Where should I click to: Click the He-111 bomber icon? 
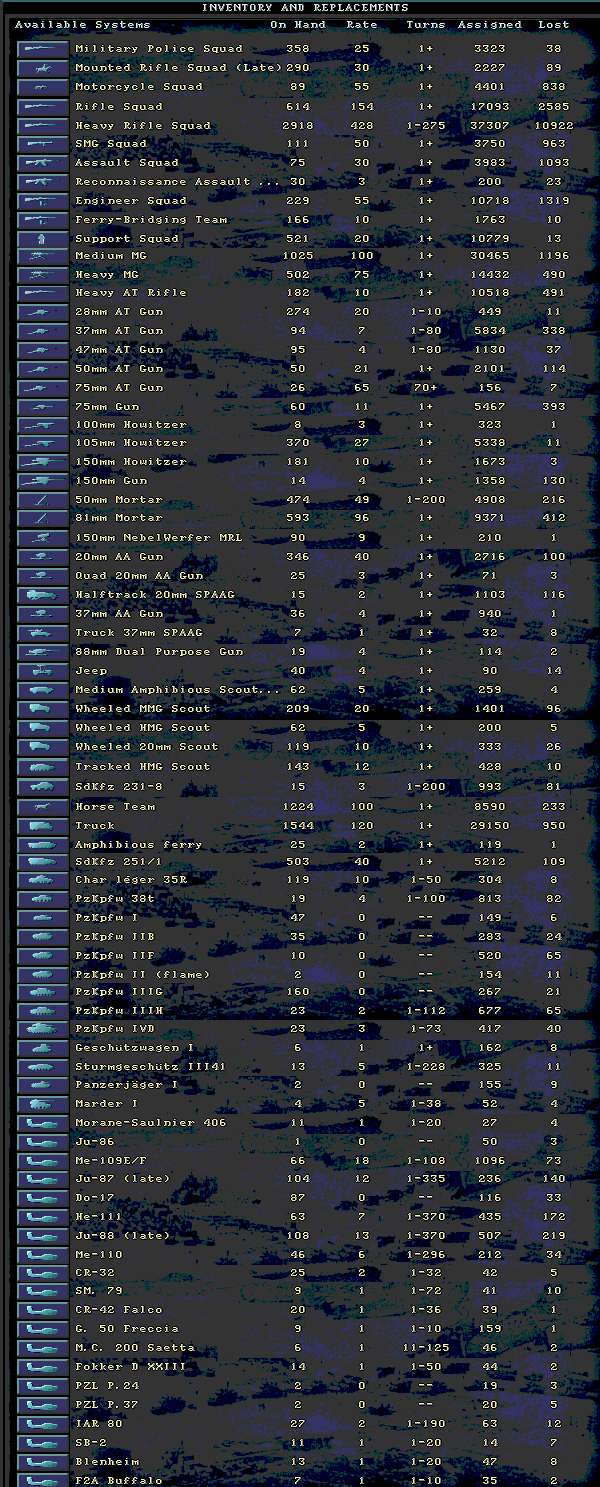click(x=43, y=1216)
